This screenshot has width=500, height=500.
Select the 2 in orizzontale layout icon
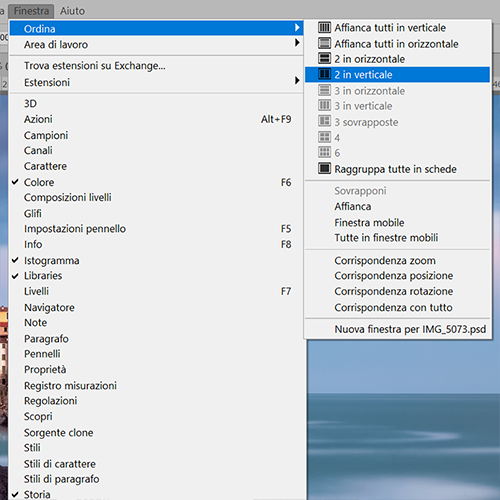[x=324, y=58]
